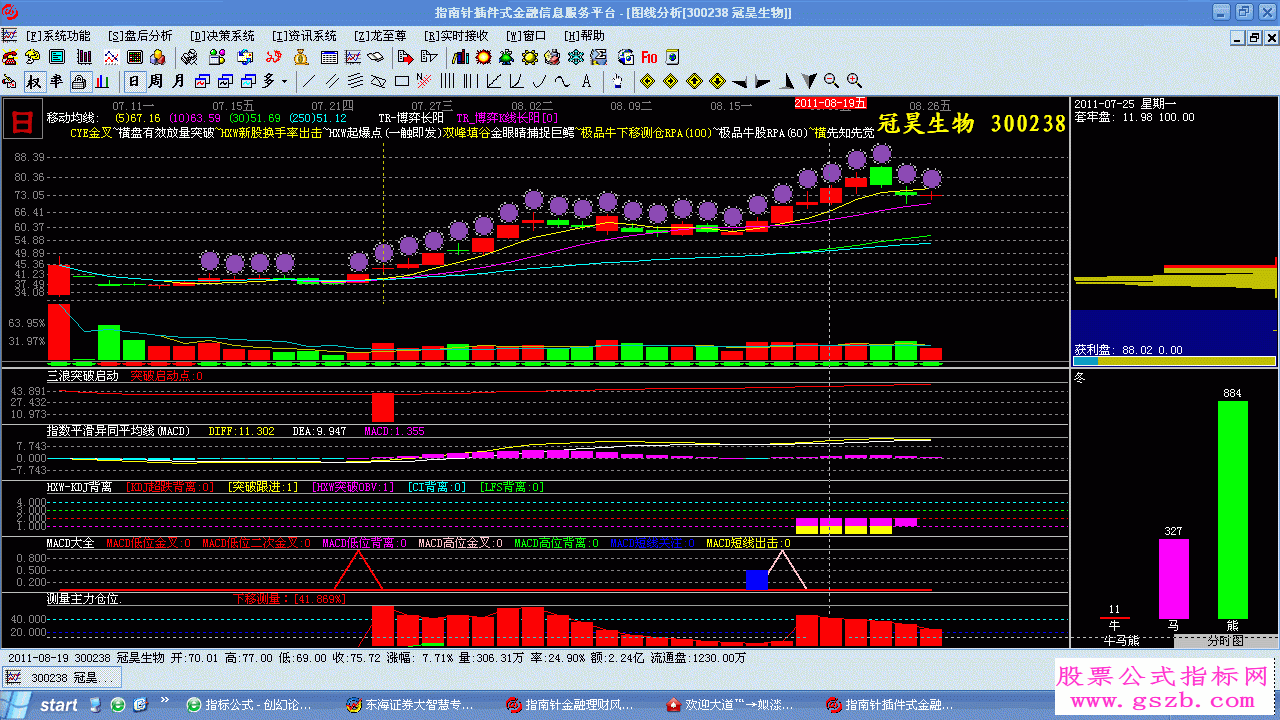The image size is (1280, 720).
Task: Switch to the 分时图 tab
Action: tap(1224, 640)
